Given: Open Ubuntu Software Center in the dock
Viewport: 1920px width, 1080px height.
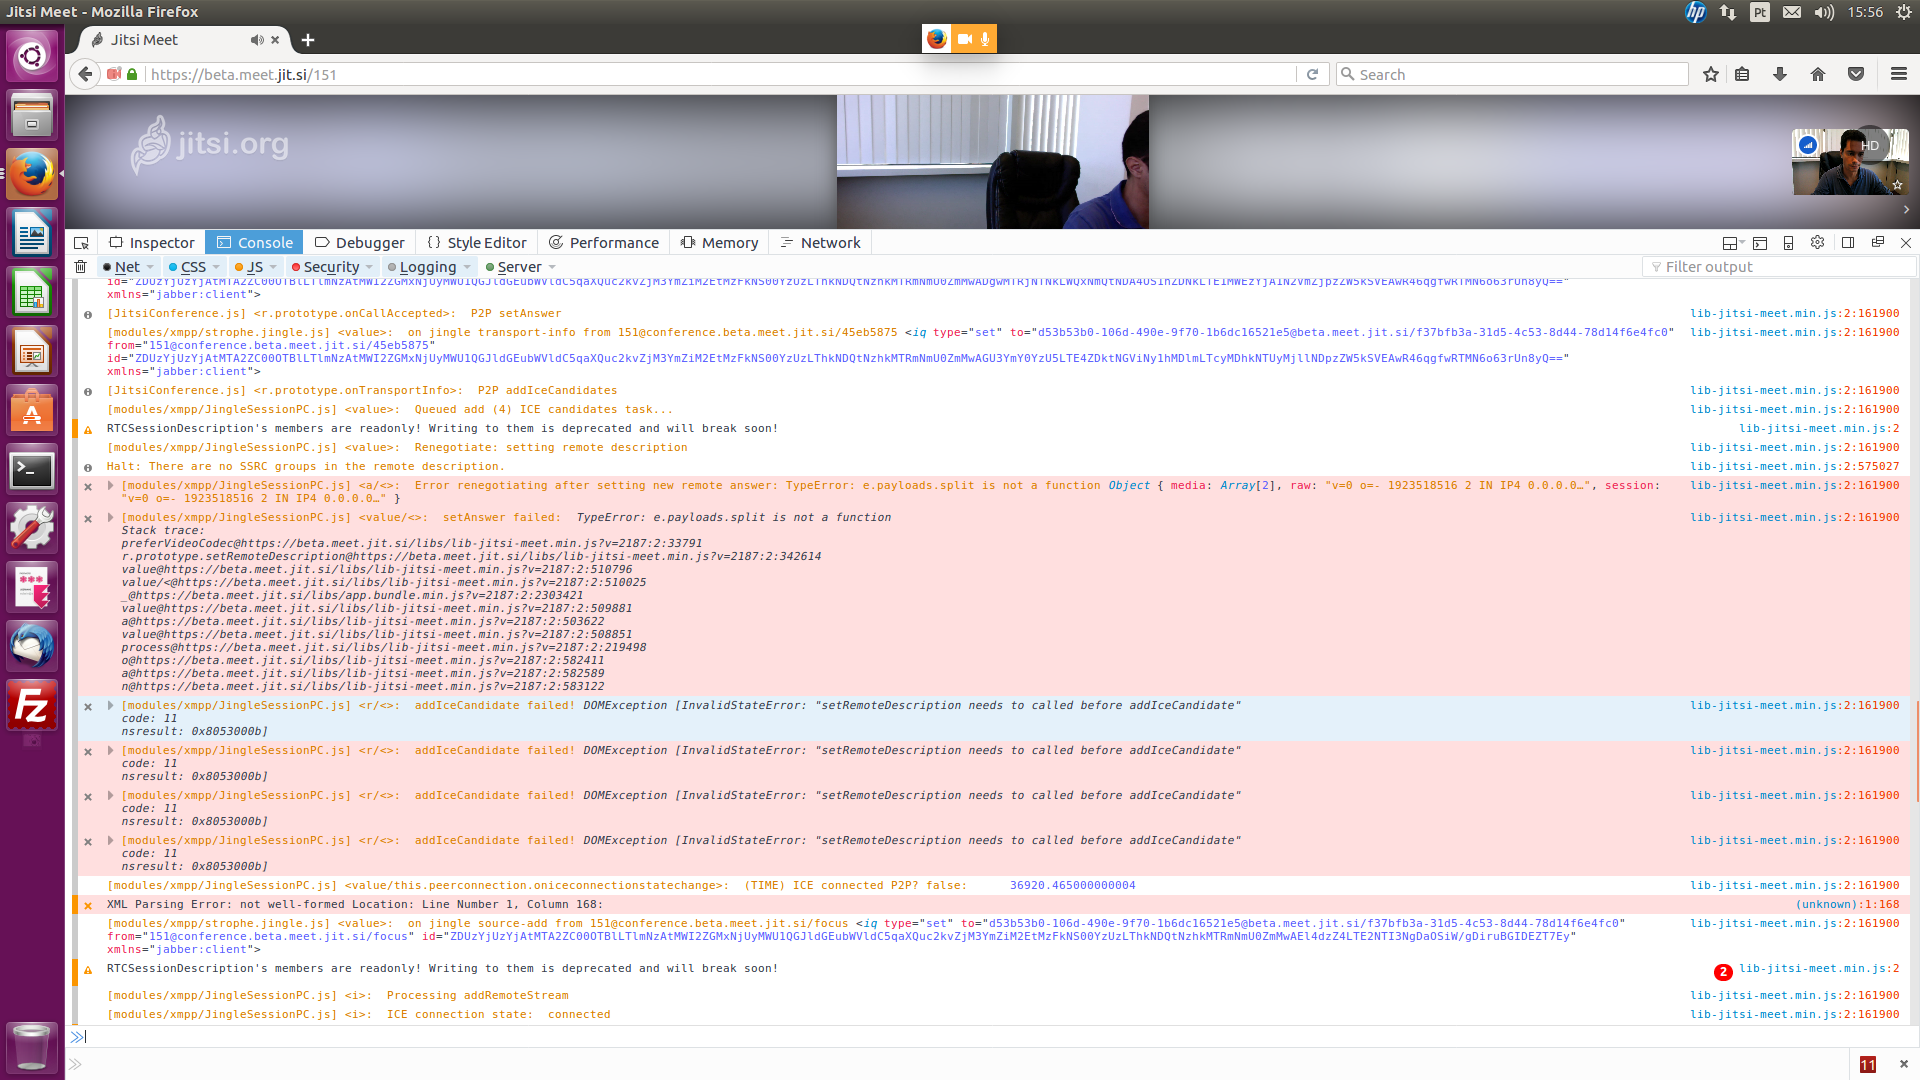Looking at the screenshot, I should coord(32,411).
